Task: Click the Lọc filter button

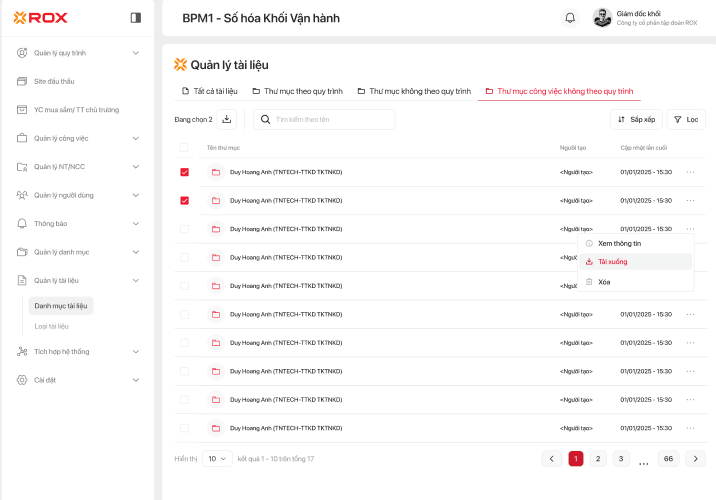Action: click(x=685, y=119)
